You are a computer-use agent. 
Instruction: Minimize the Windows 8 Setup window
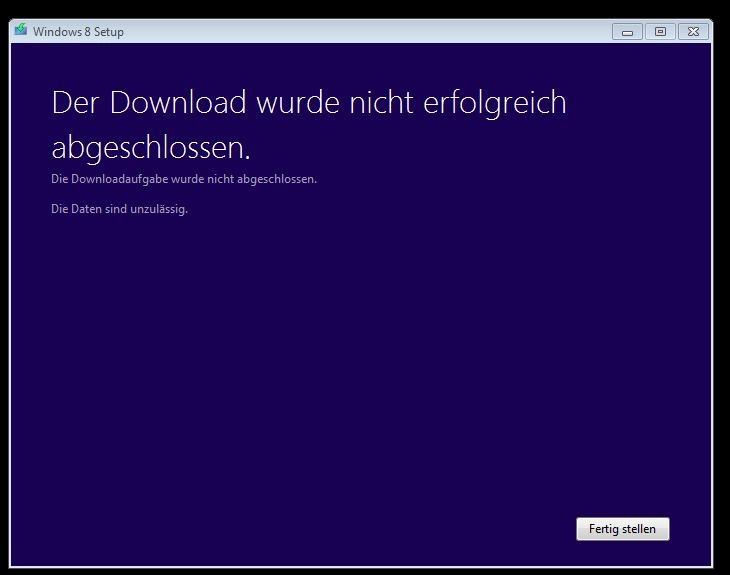627,32
